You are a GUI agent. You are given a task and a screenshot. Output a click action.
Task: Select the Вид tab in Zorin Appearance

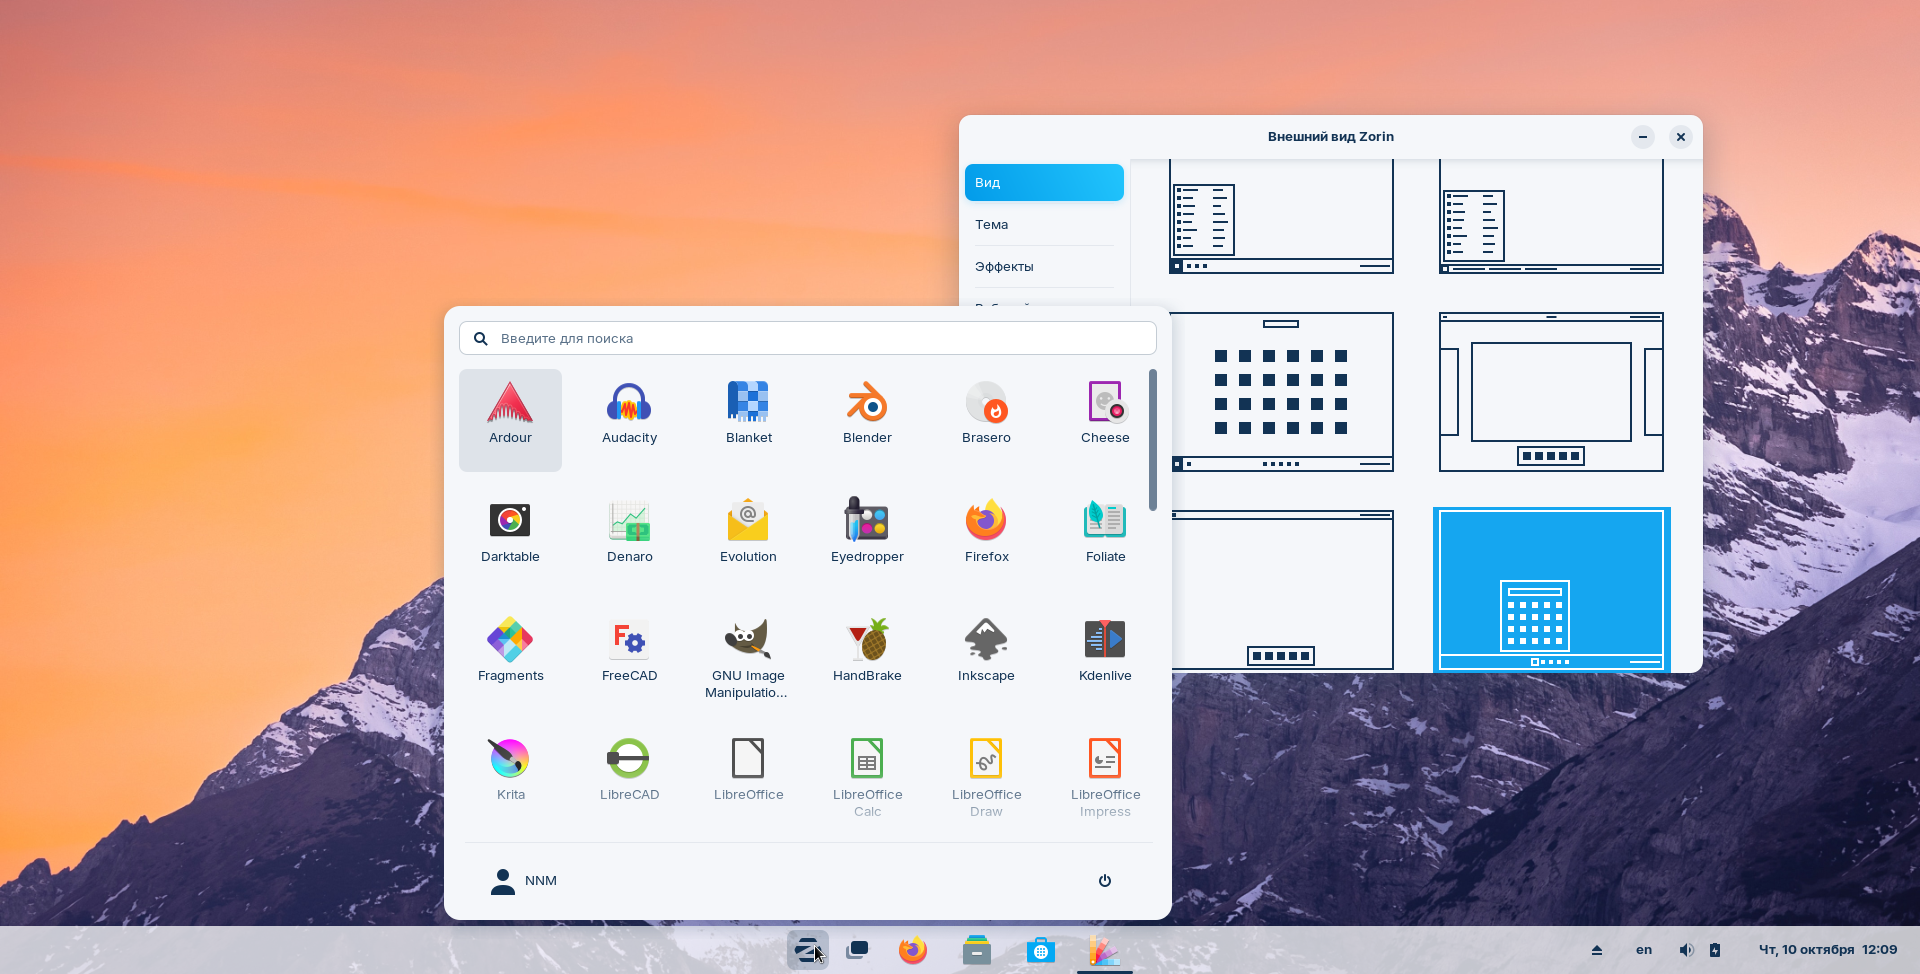click(x=1044, y=183)
